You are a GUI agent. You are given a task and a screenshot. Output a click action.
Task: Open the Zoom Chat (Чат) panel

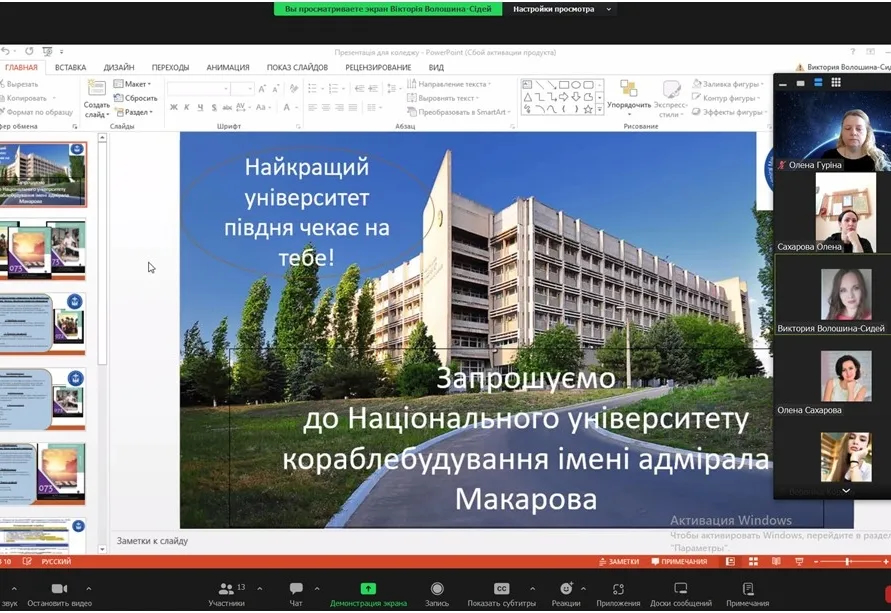click(x=296, y=589)
